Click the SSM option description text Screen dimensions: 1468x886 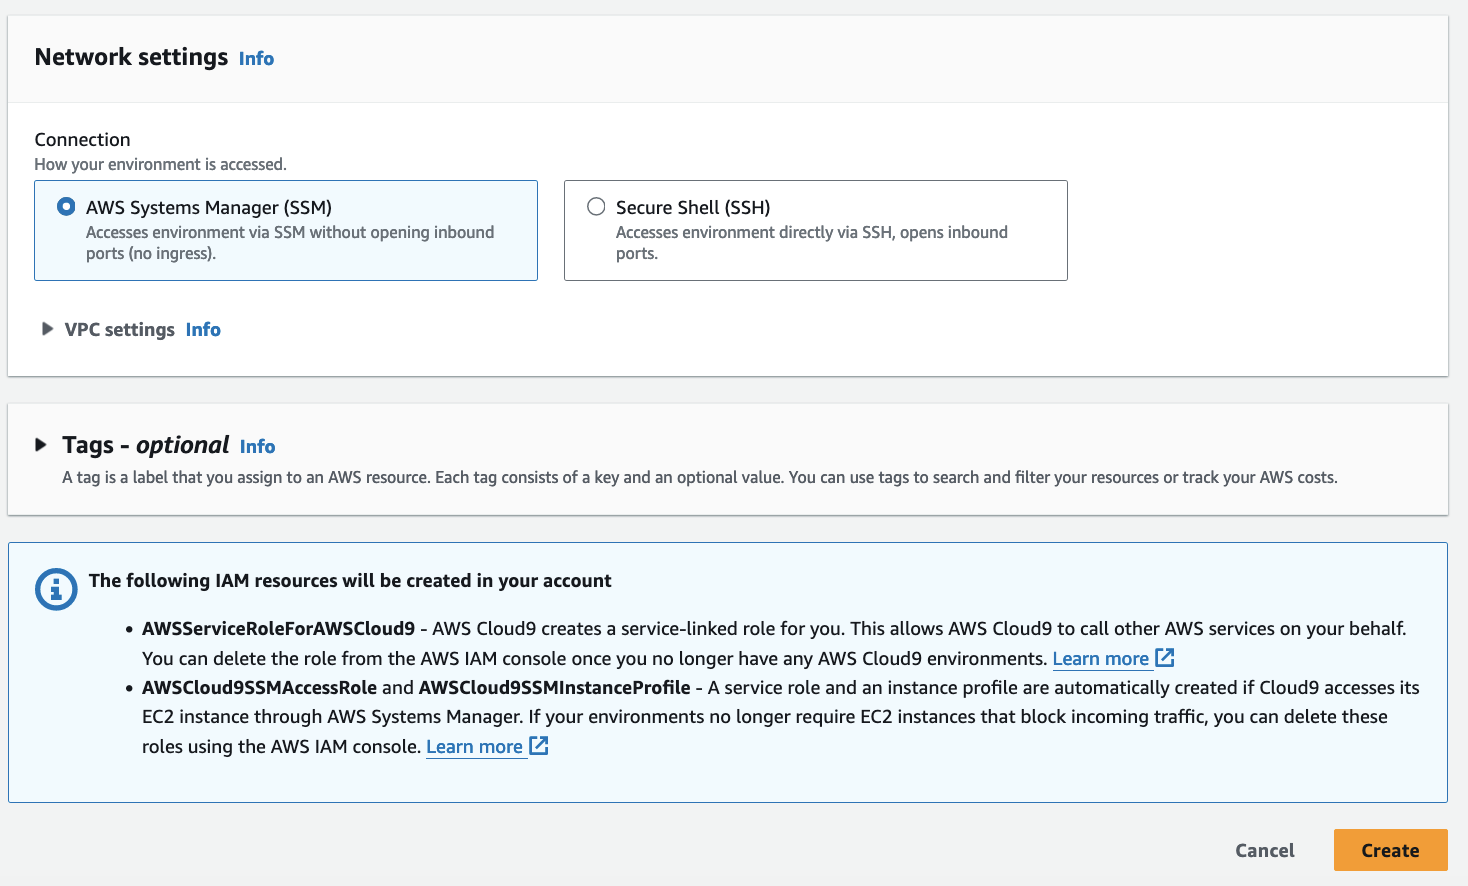(x=290, y=243)
